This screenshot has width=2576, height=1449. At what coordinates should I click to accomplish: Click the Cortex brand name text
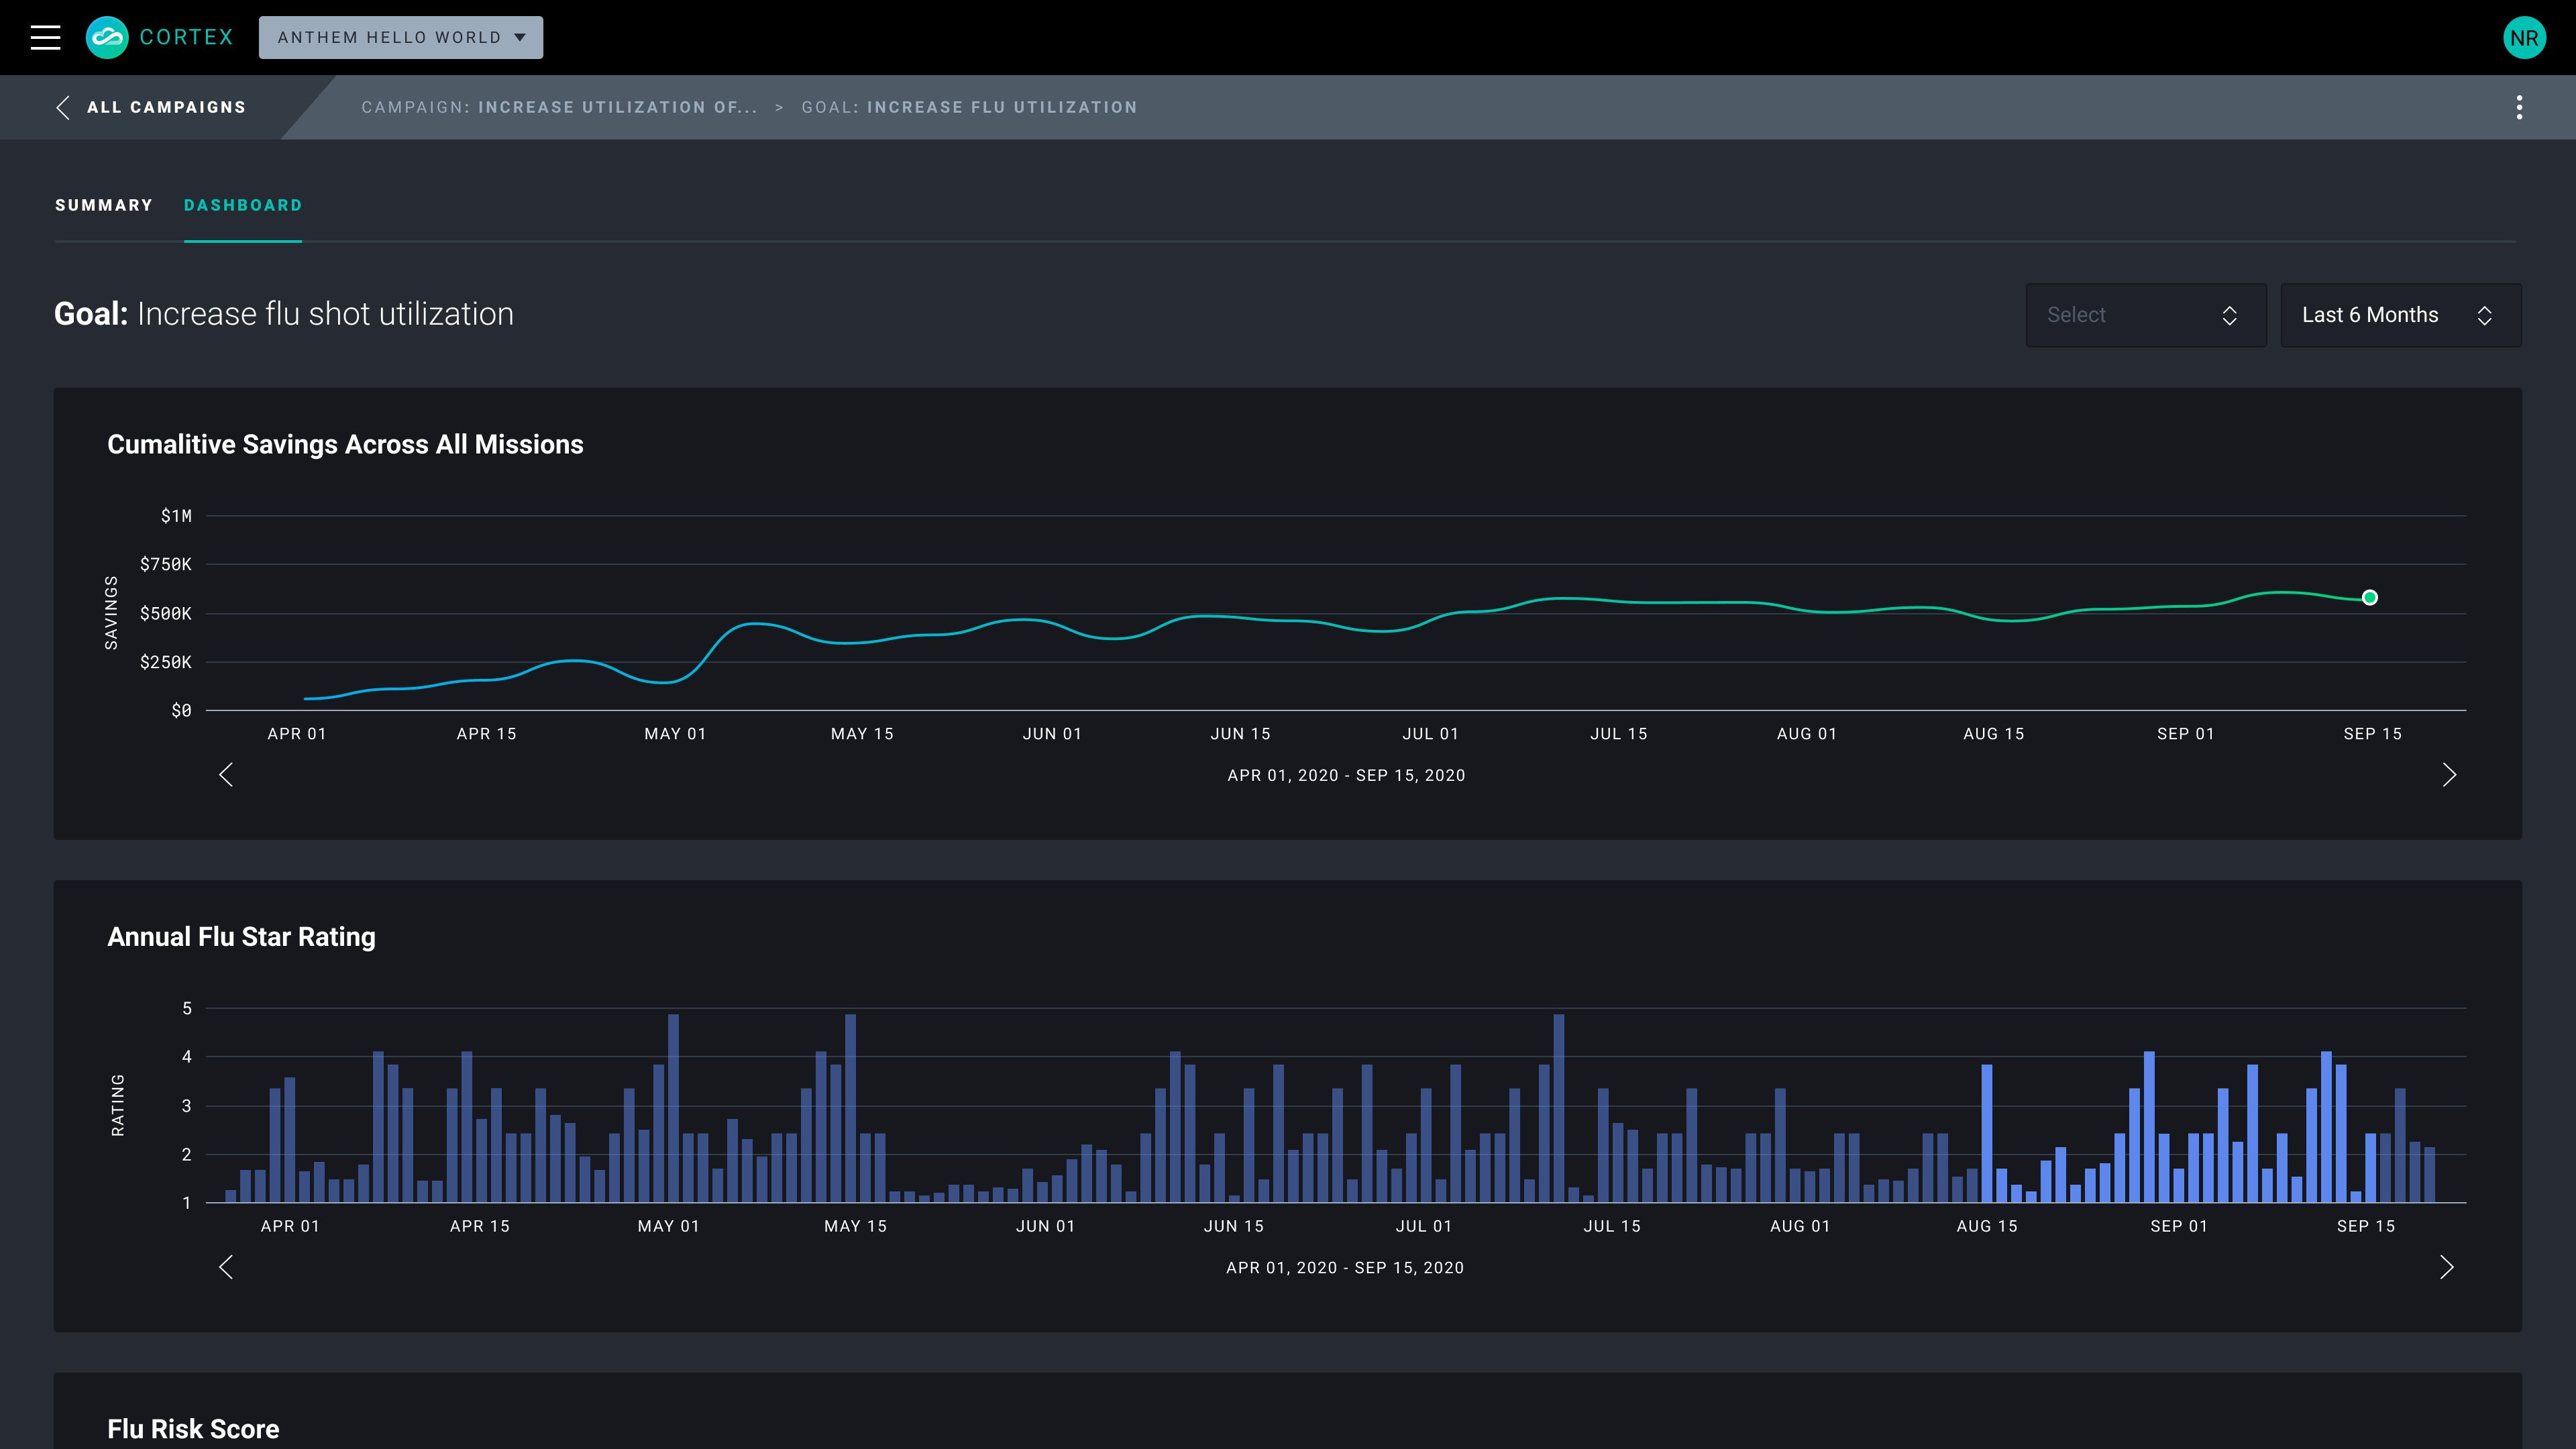(x=186, y=38)
